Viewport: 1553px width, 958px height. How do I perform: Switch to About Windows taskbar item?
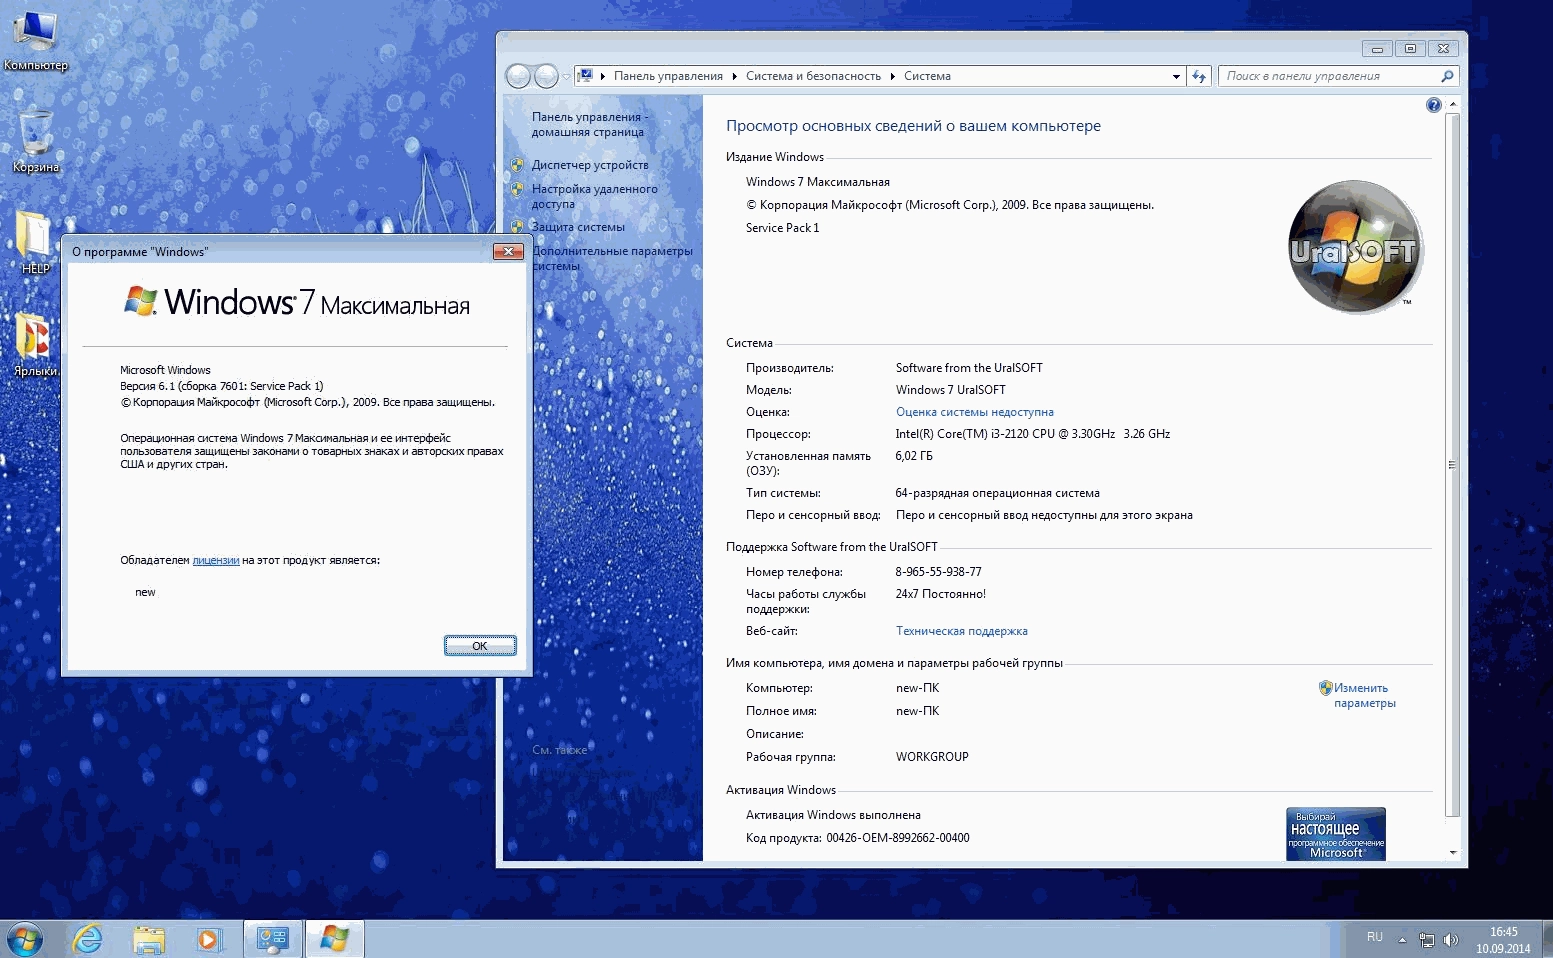[334, 940]
